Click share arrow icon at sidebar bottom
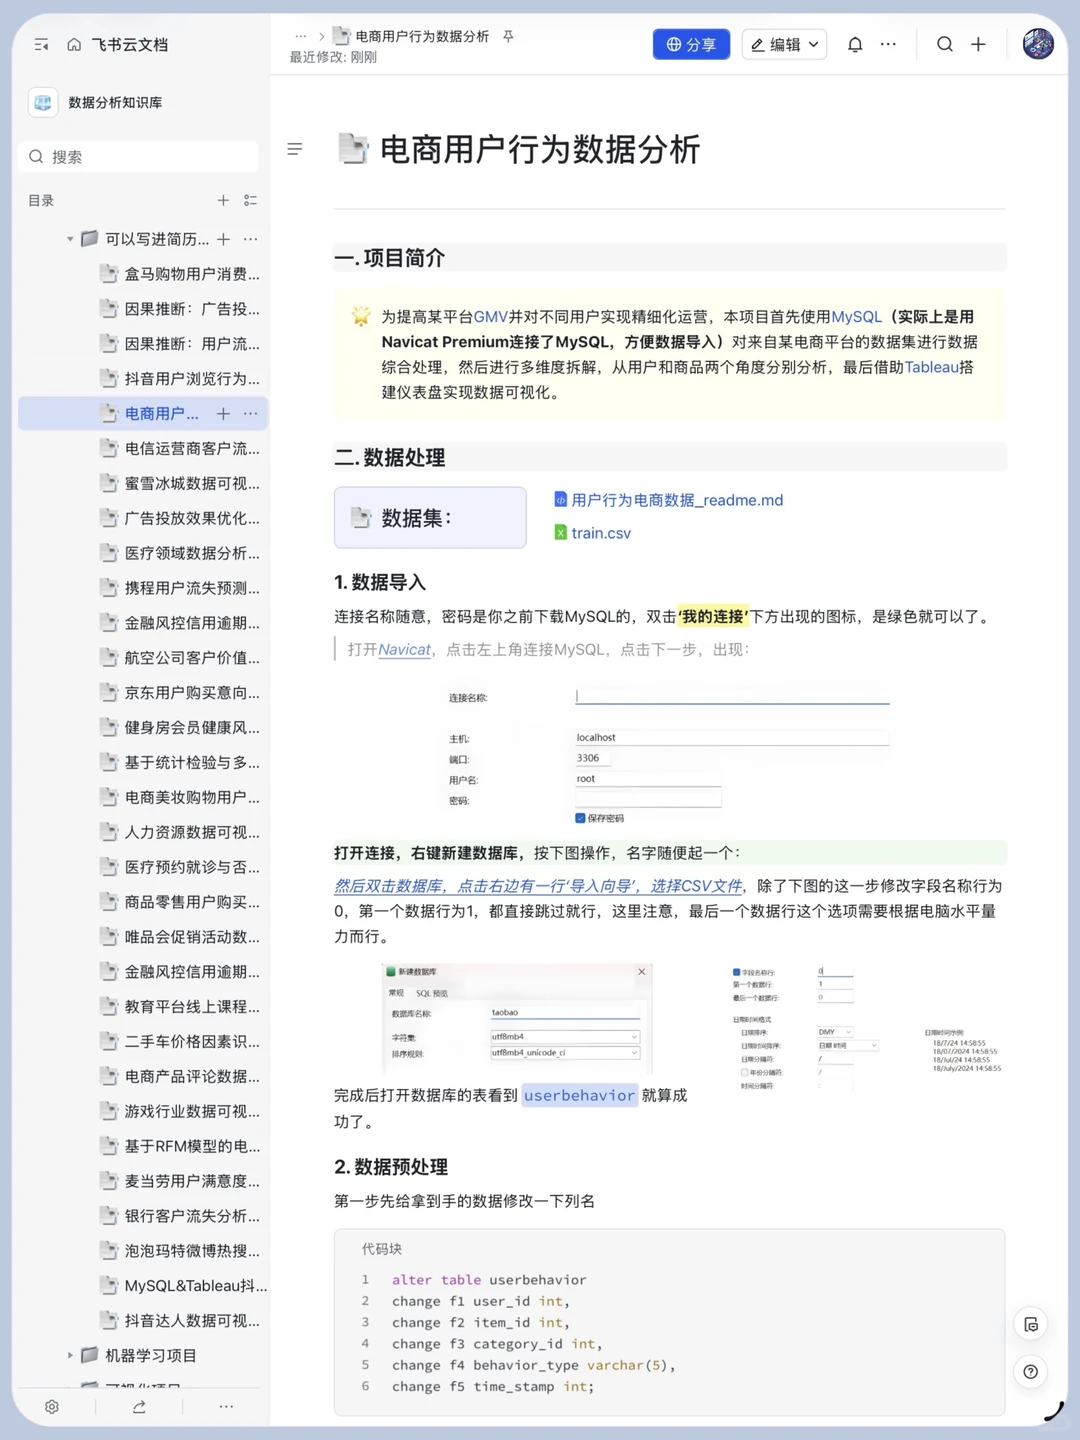The width and height of the screenshot is (1080, 1440). tap(139, 1407)
